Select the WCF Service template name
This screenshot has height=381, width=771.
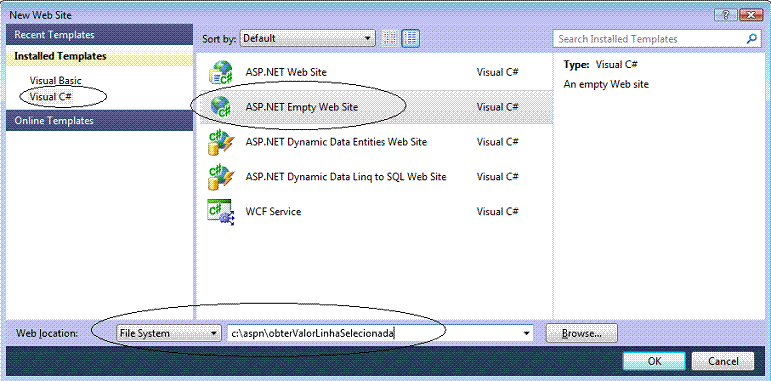click(x=273, y=212)
